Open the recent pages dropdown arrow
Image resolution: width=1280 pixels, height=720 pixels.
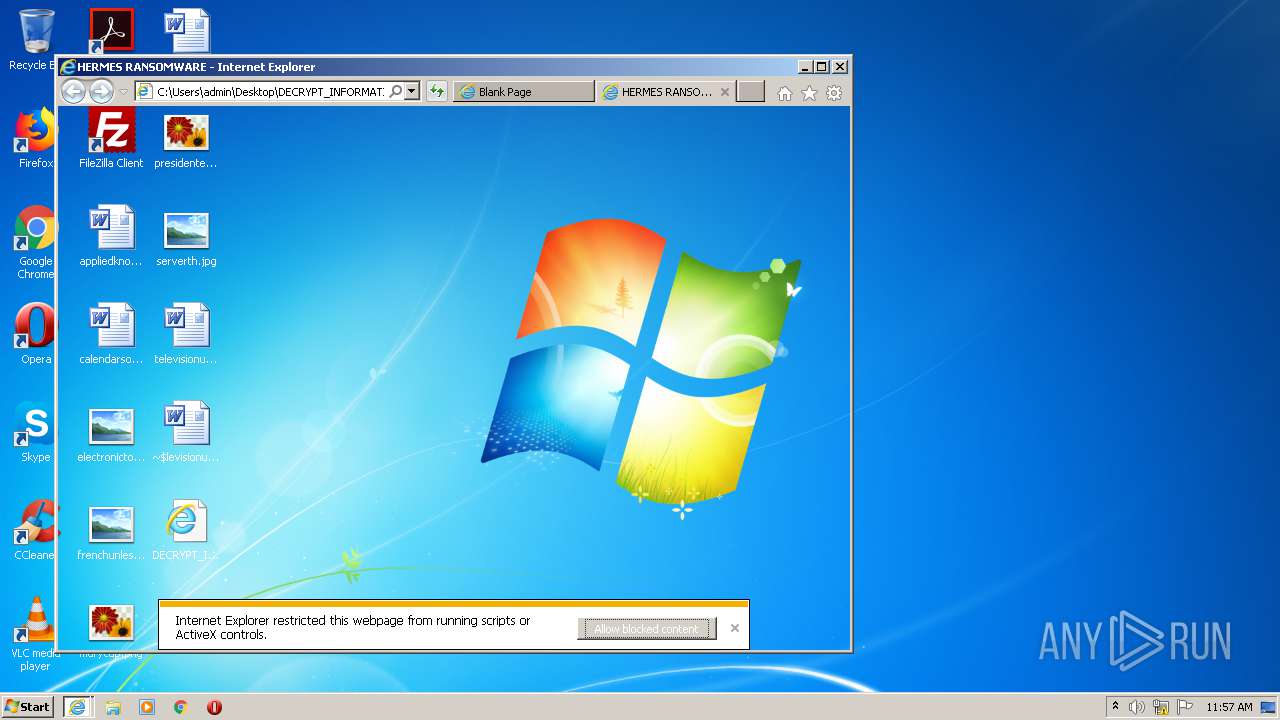click(124, 92)
